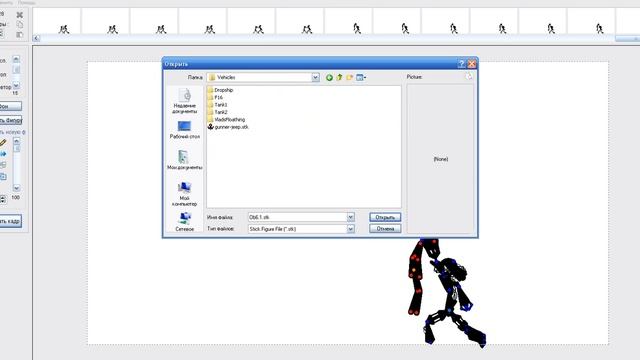The image size is (640, 360).
Task: Click down arrow of the frame rate scrollbar
Action: [x=16, y=86]
